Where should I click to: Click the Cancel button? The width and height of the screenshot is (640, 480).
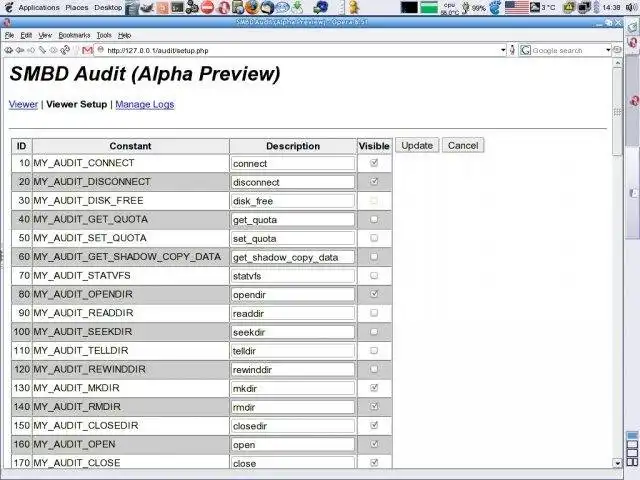(463, 145)
